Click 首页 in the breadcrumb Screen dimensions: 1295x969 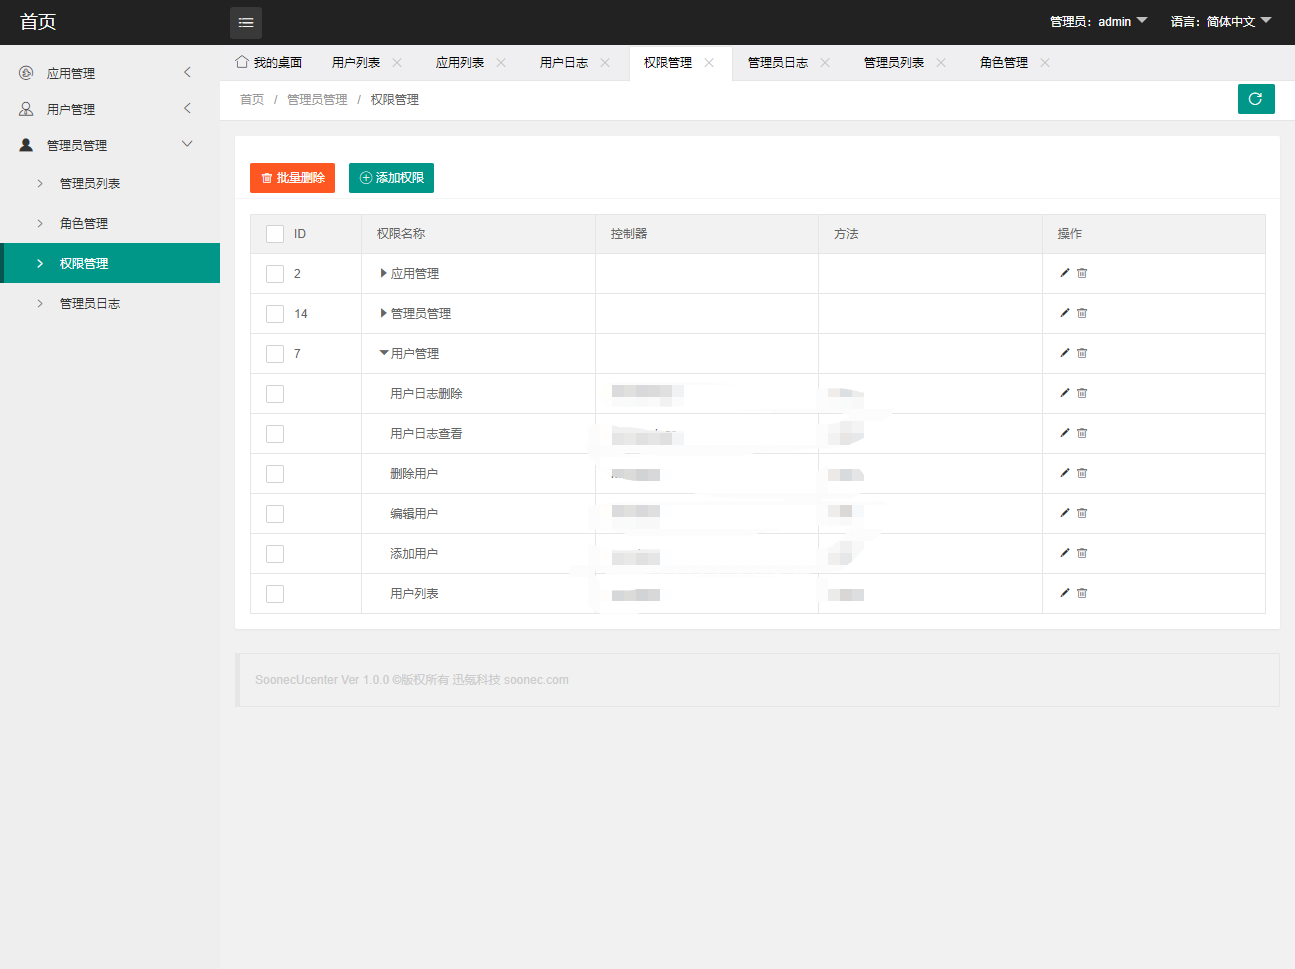(252, 99)
